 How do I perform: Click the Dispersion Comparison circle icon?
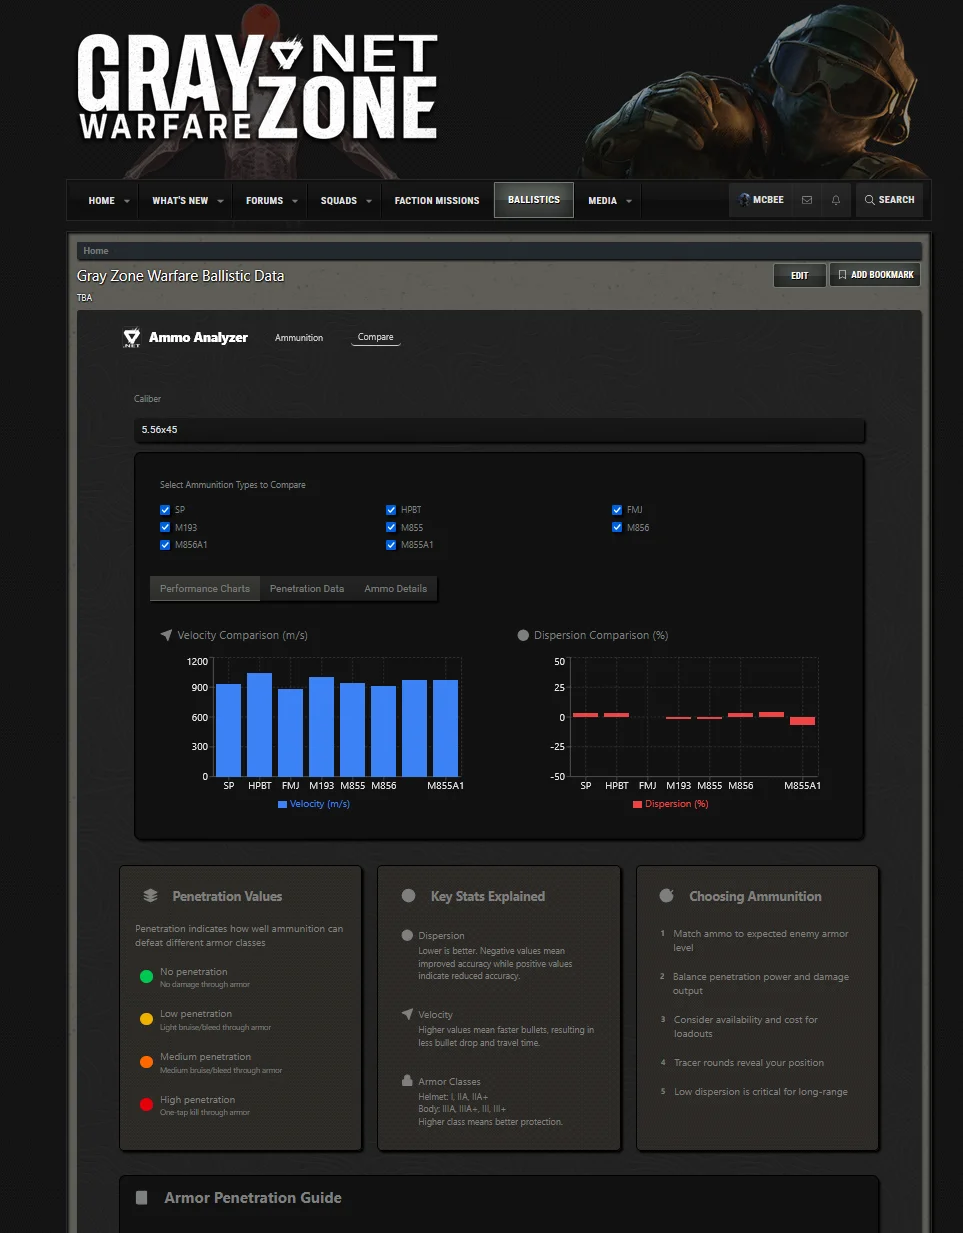click(523, 635)
